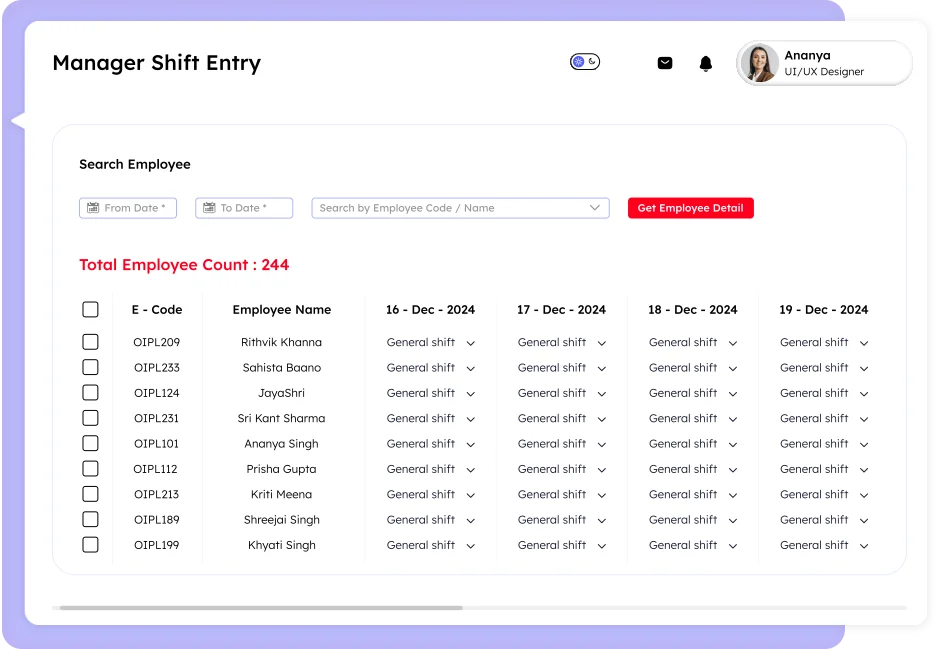This screenshot has width=937, height=649.
Task: Check the row checkbox for Ananya Singh
Action: (x=90, y=443)
